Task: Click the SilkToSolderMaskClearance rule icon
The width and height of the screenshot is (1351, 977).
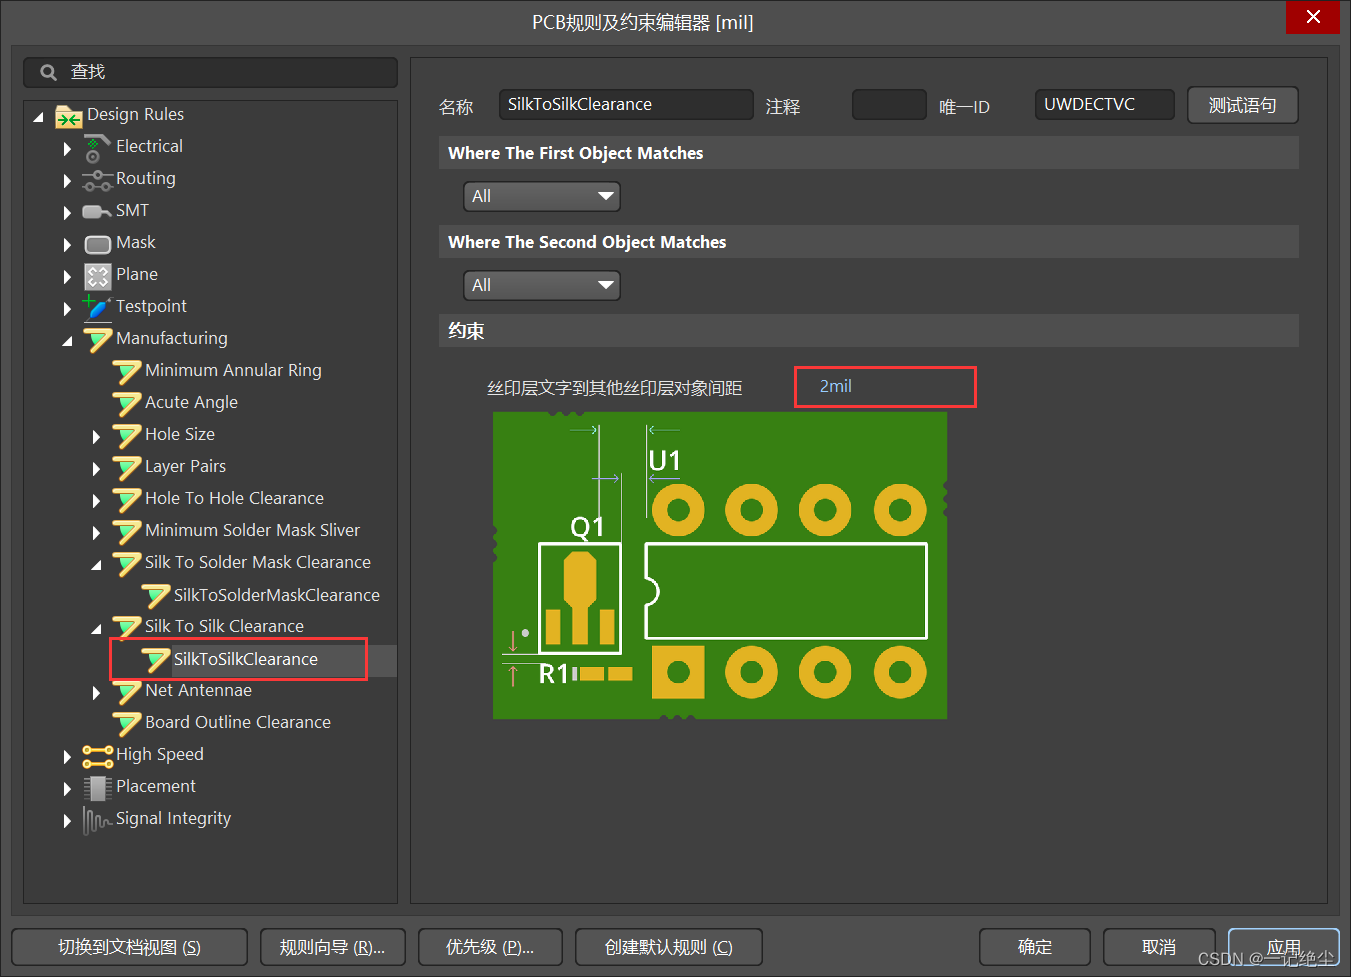Action: (155, 597)
